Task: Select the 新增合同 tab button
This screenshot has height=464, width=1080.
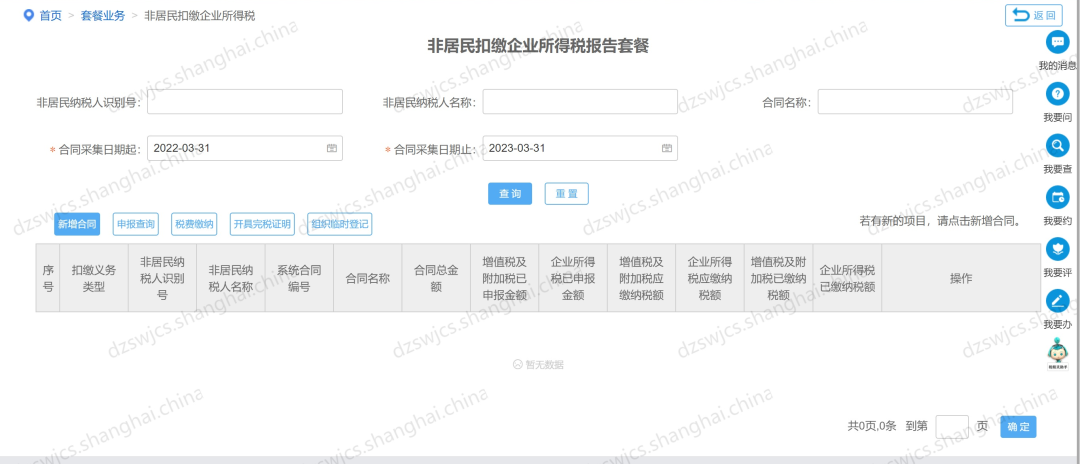Action: (x=77, y=224)
